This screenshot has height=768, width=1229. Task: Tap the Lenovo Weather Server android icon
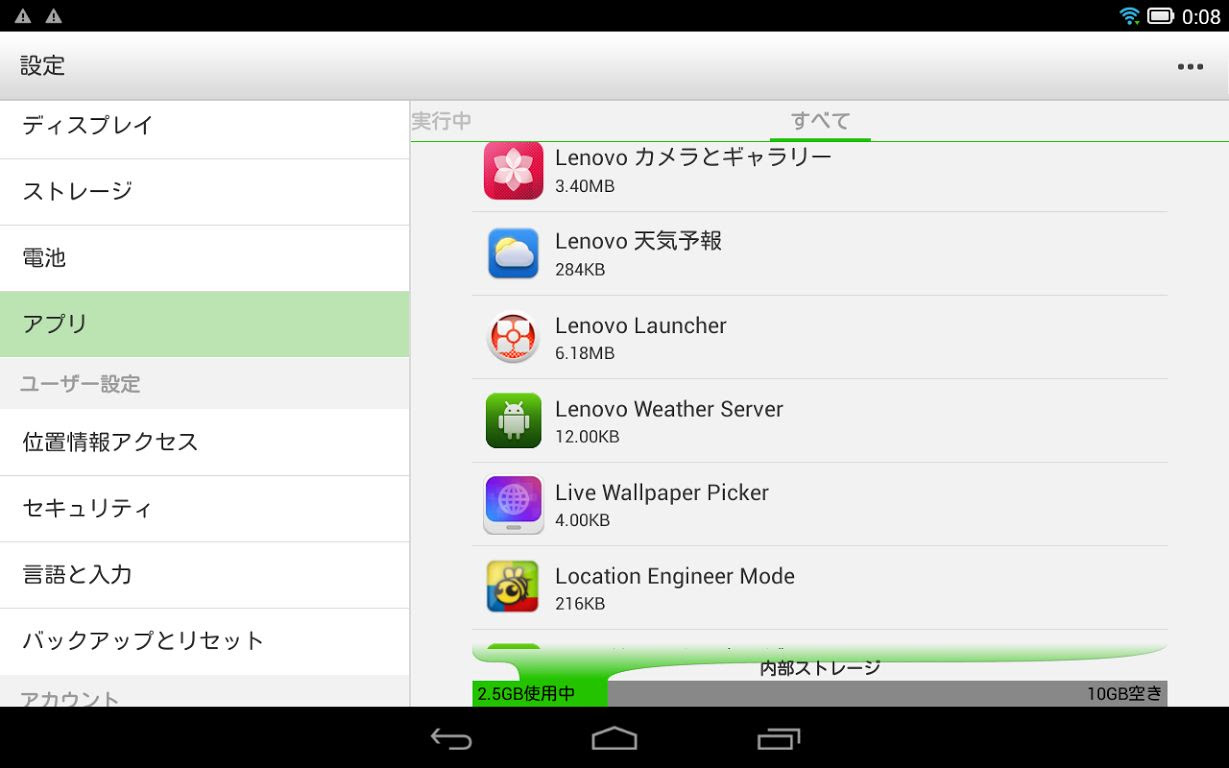tap(513, 421)
